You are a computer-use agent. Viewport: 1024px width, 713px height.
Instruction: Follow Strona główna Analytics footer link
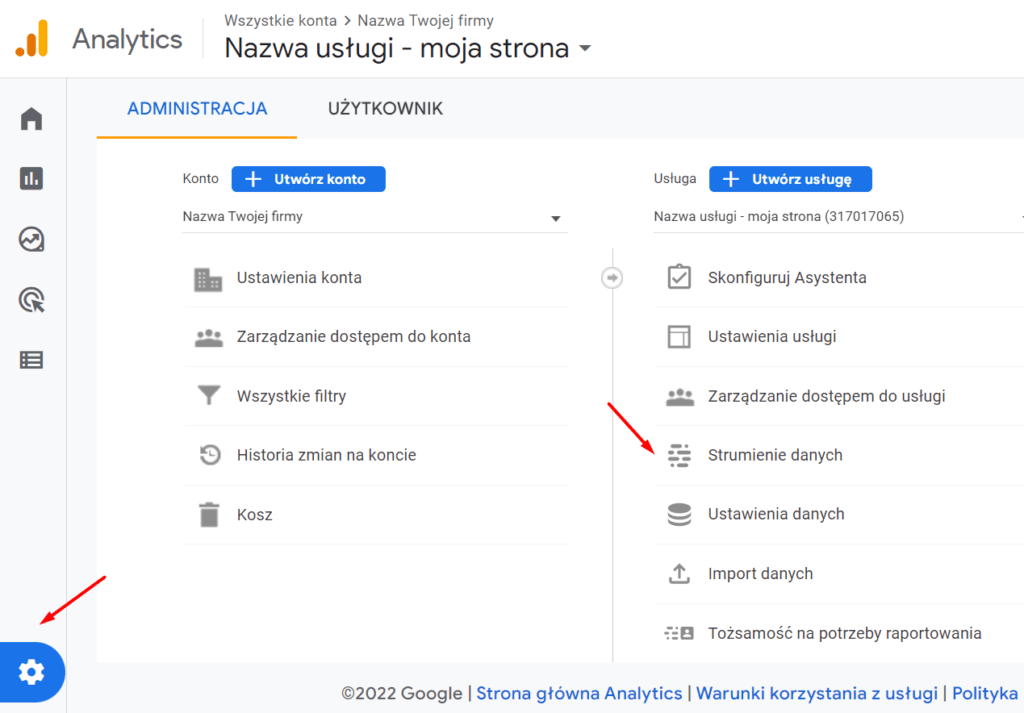point(579,693)
